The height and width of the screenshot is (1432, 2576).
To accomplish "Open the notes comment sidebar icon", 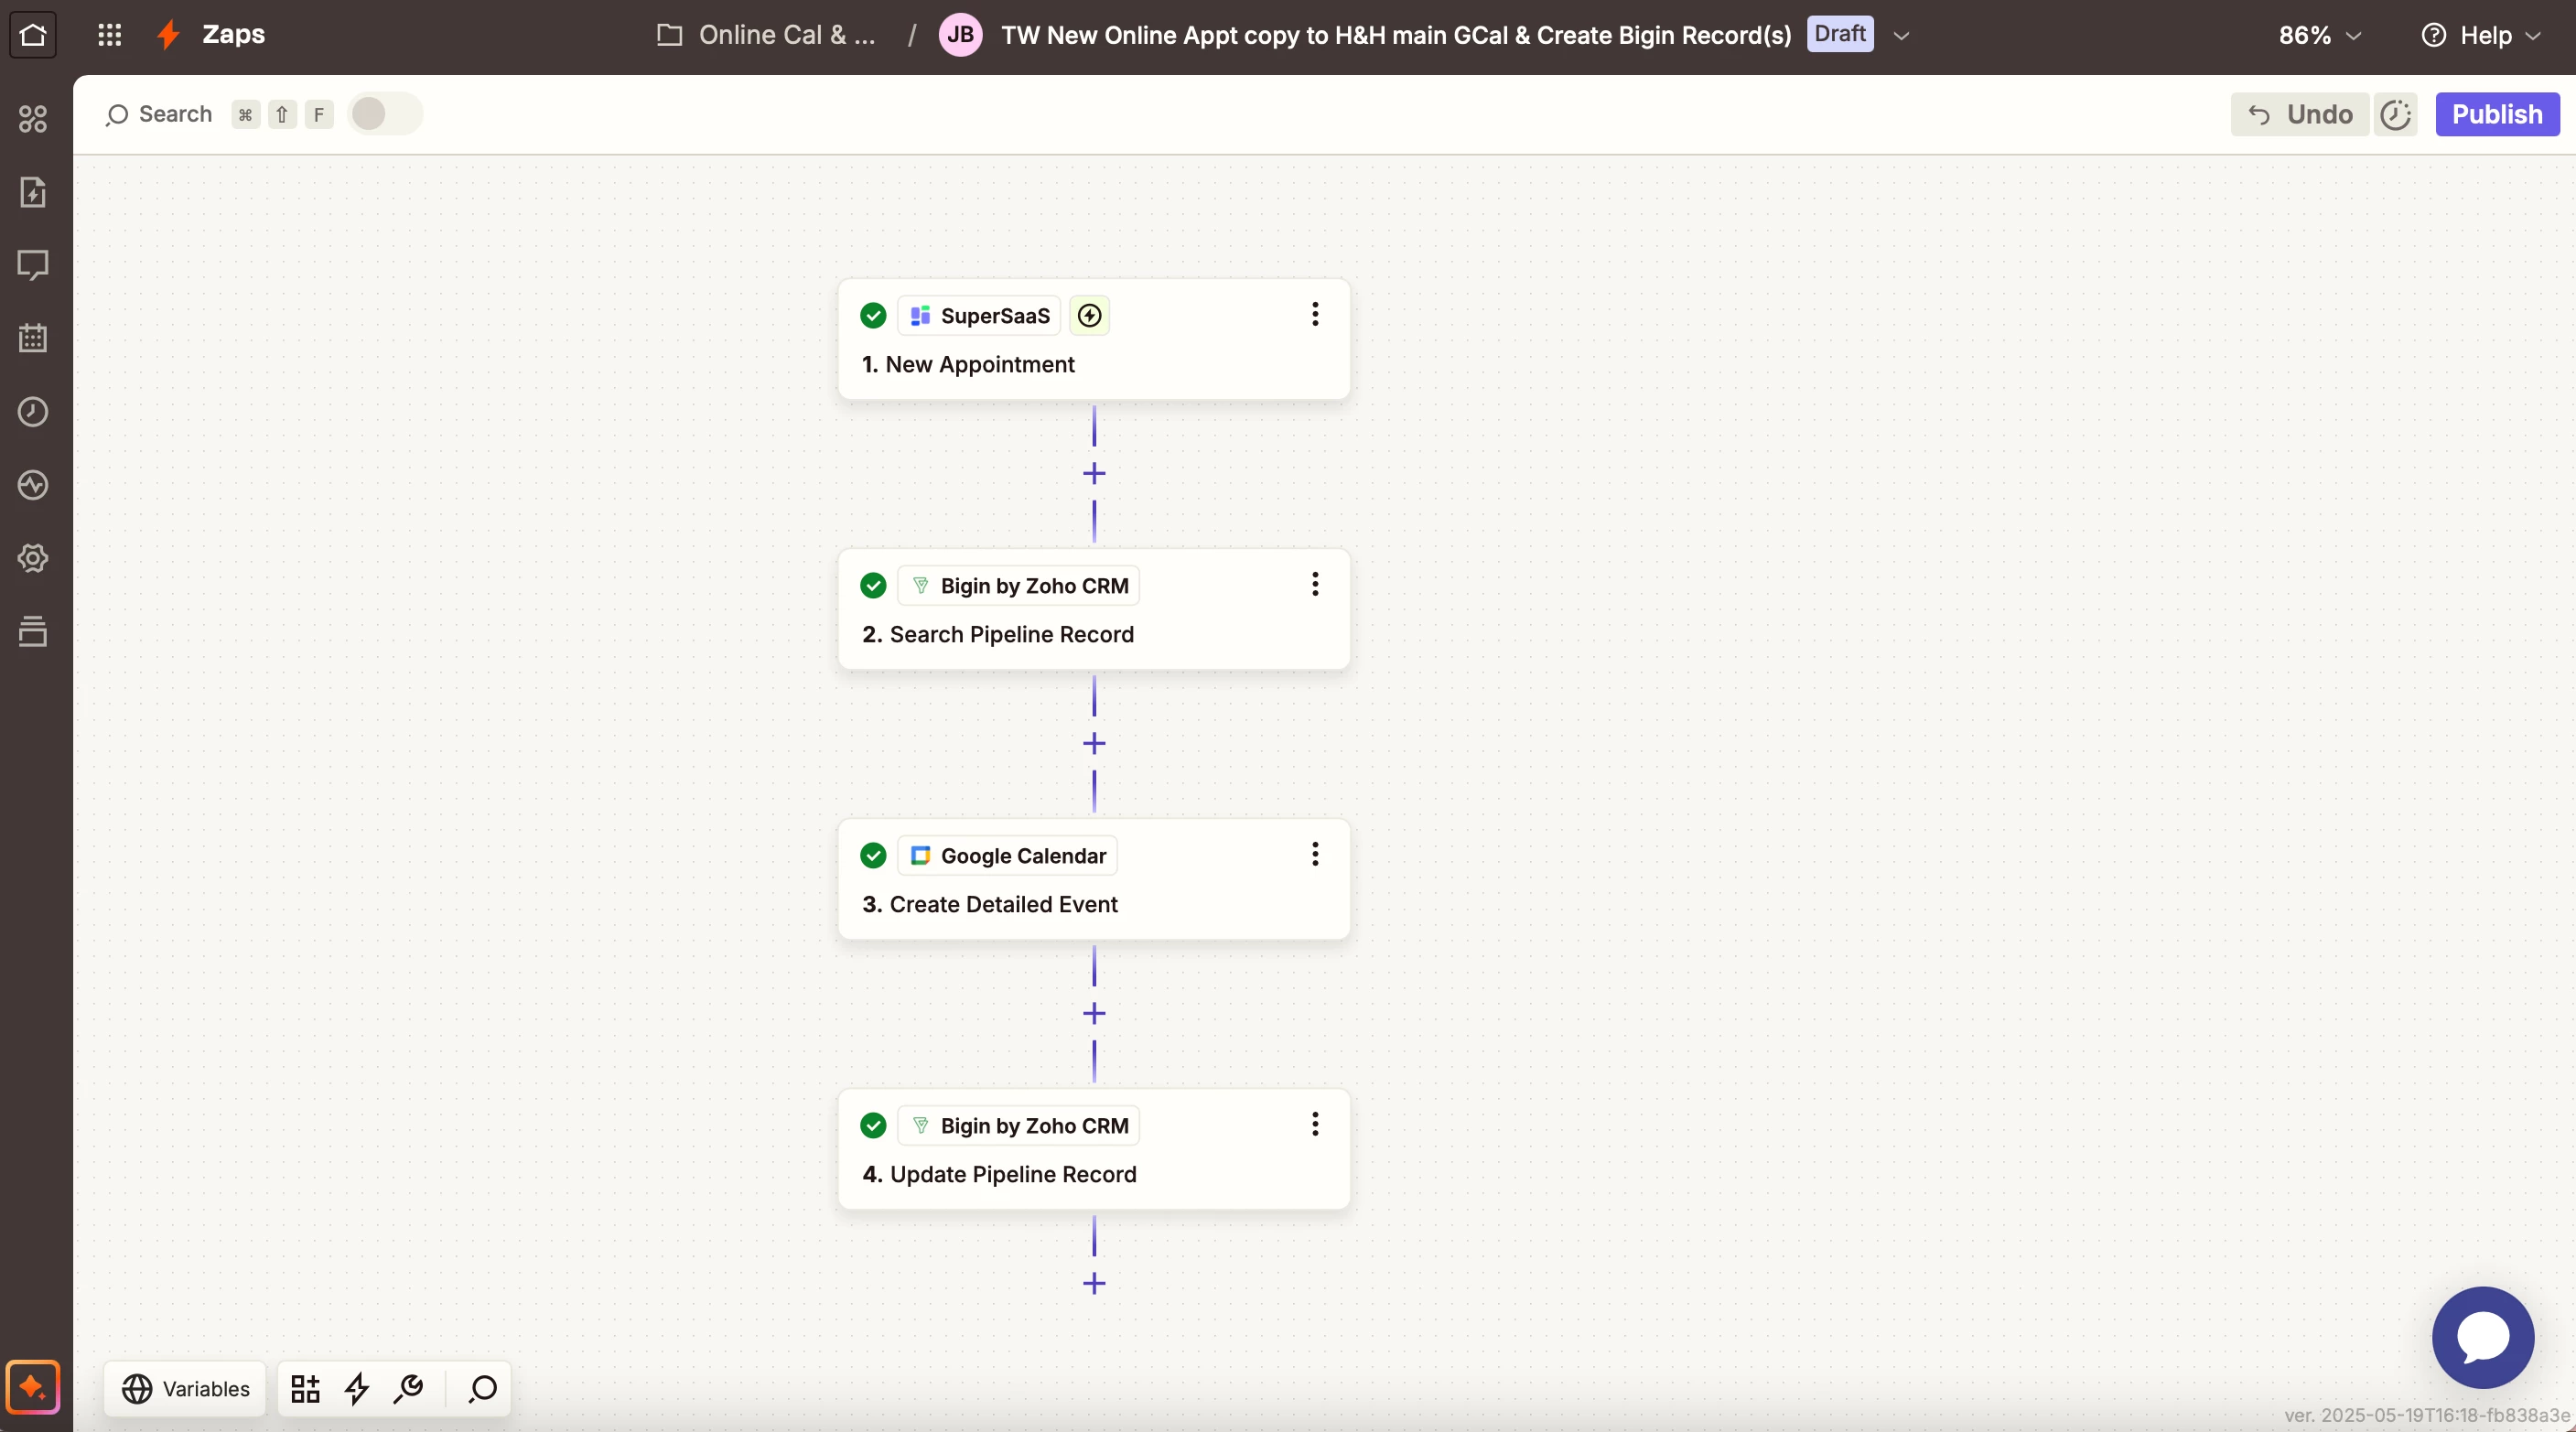I will pyautogui.click(x=33, y=265).
